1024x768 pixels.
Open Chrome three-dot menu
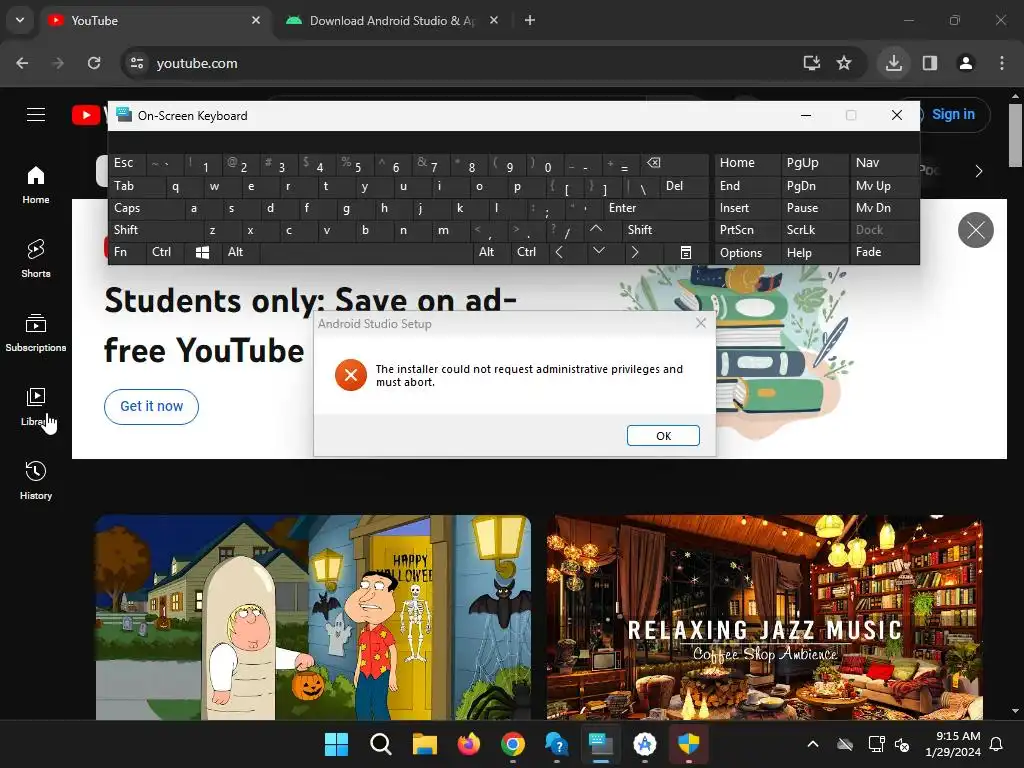click(1002, 63)
